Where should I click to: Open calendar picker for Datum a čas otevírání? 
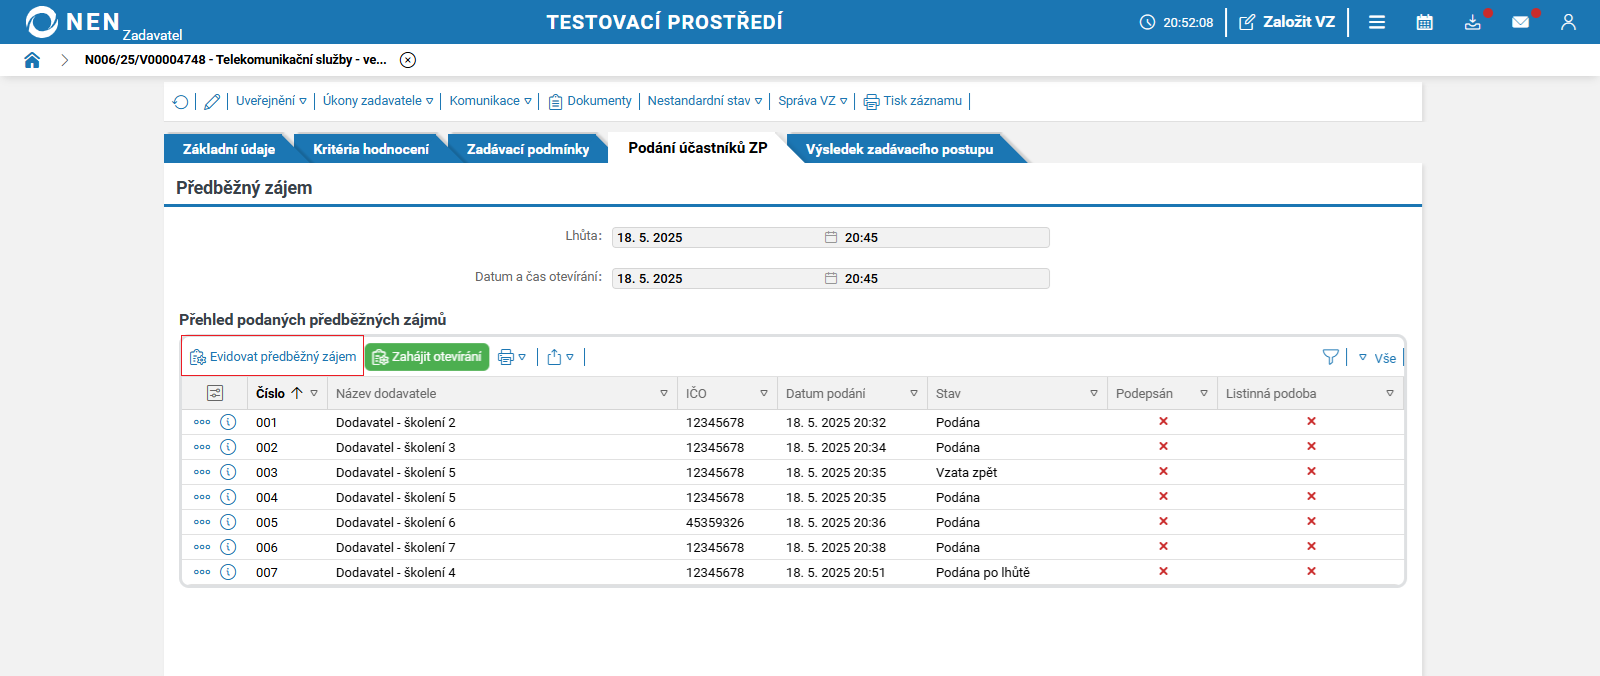coord(831,278)
